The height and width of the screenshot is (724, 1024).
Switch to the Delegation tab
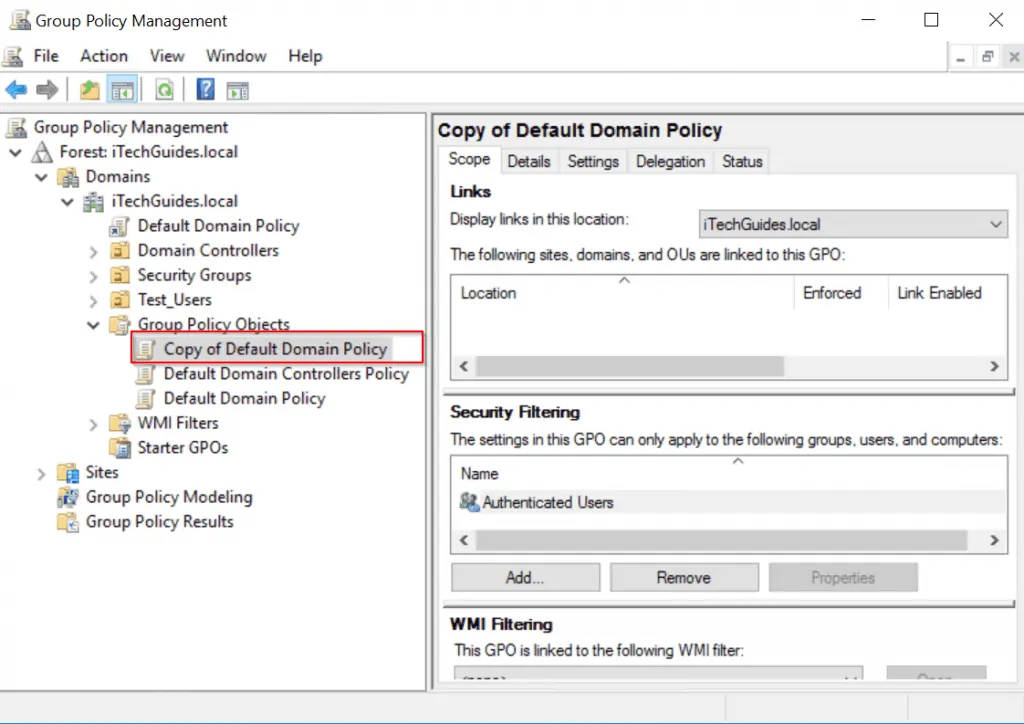(x=670, y=161)
